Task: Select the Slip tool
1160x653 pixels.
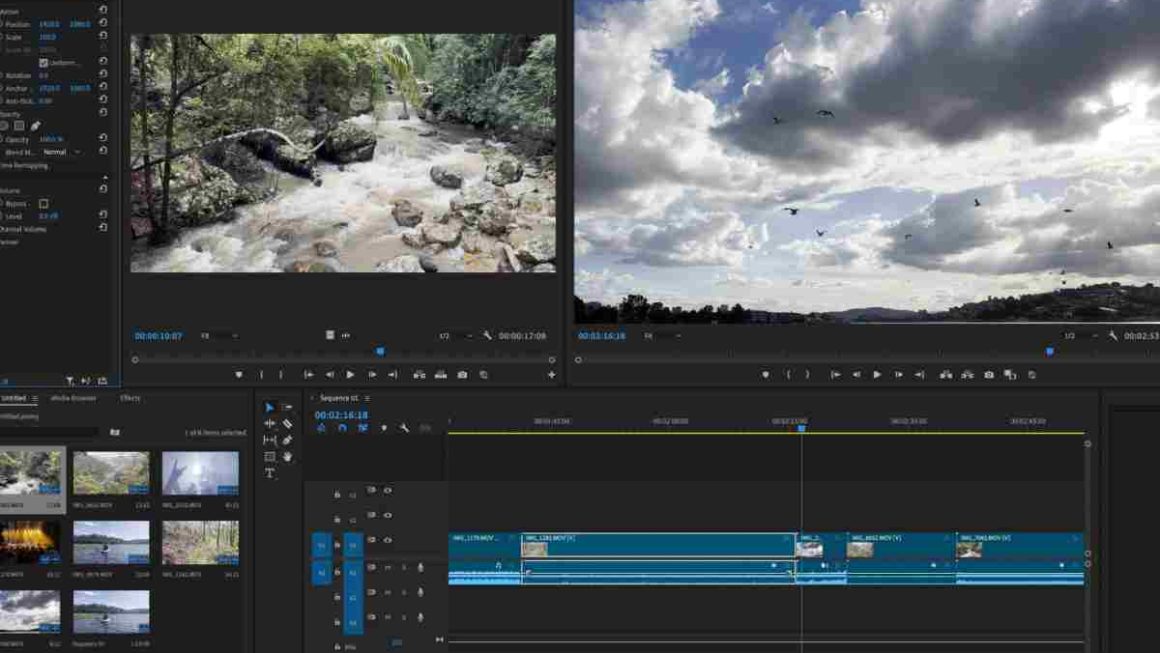Action: click(x=269, y=440)
